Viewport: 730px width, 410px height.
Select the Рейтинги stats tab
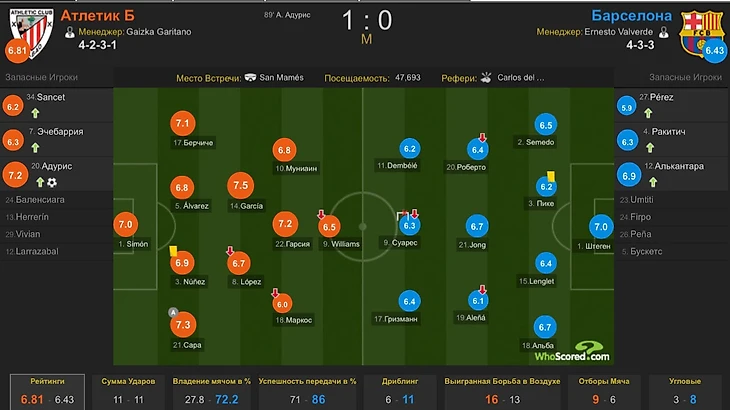point(47,391)
